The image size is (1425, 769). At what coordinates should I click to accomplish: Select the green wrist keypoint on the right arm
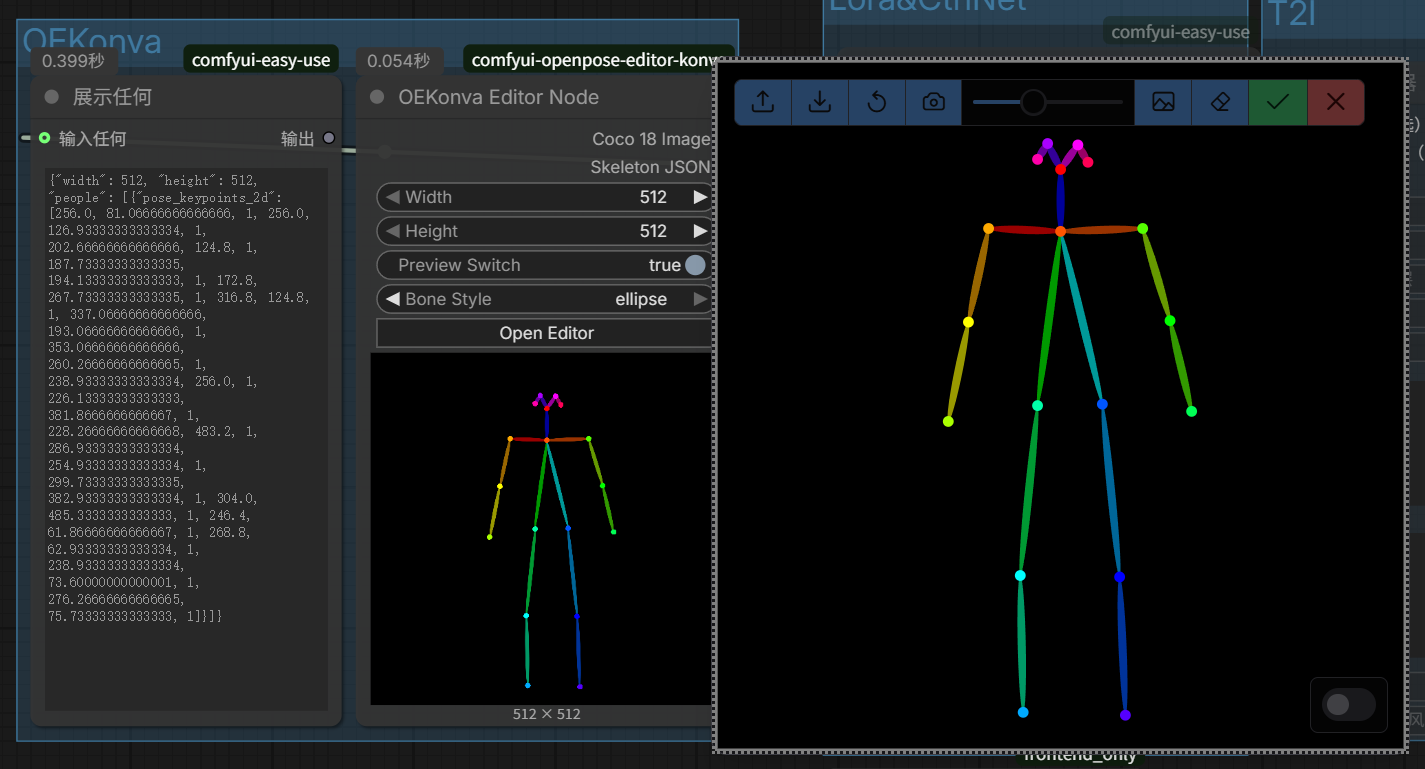(x=1191, y=411)
